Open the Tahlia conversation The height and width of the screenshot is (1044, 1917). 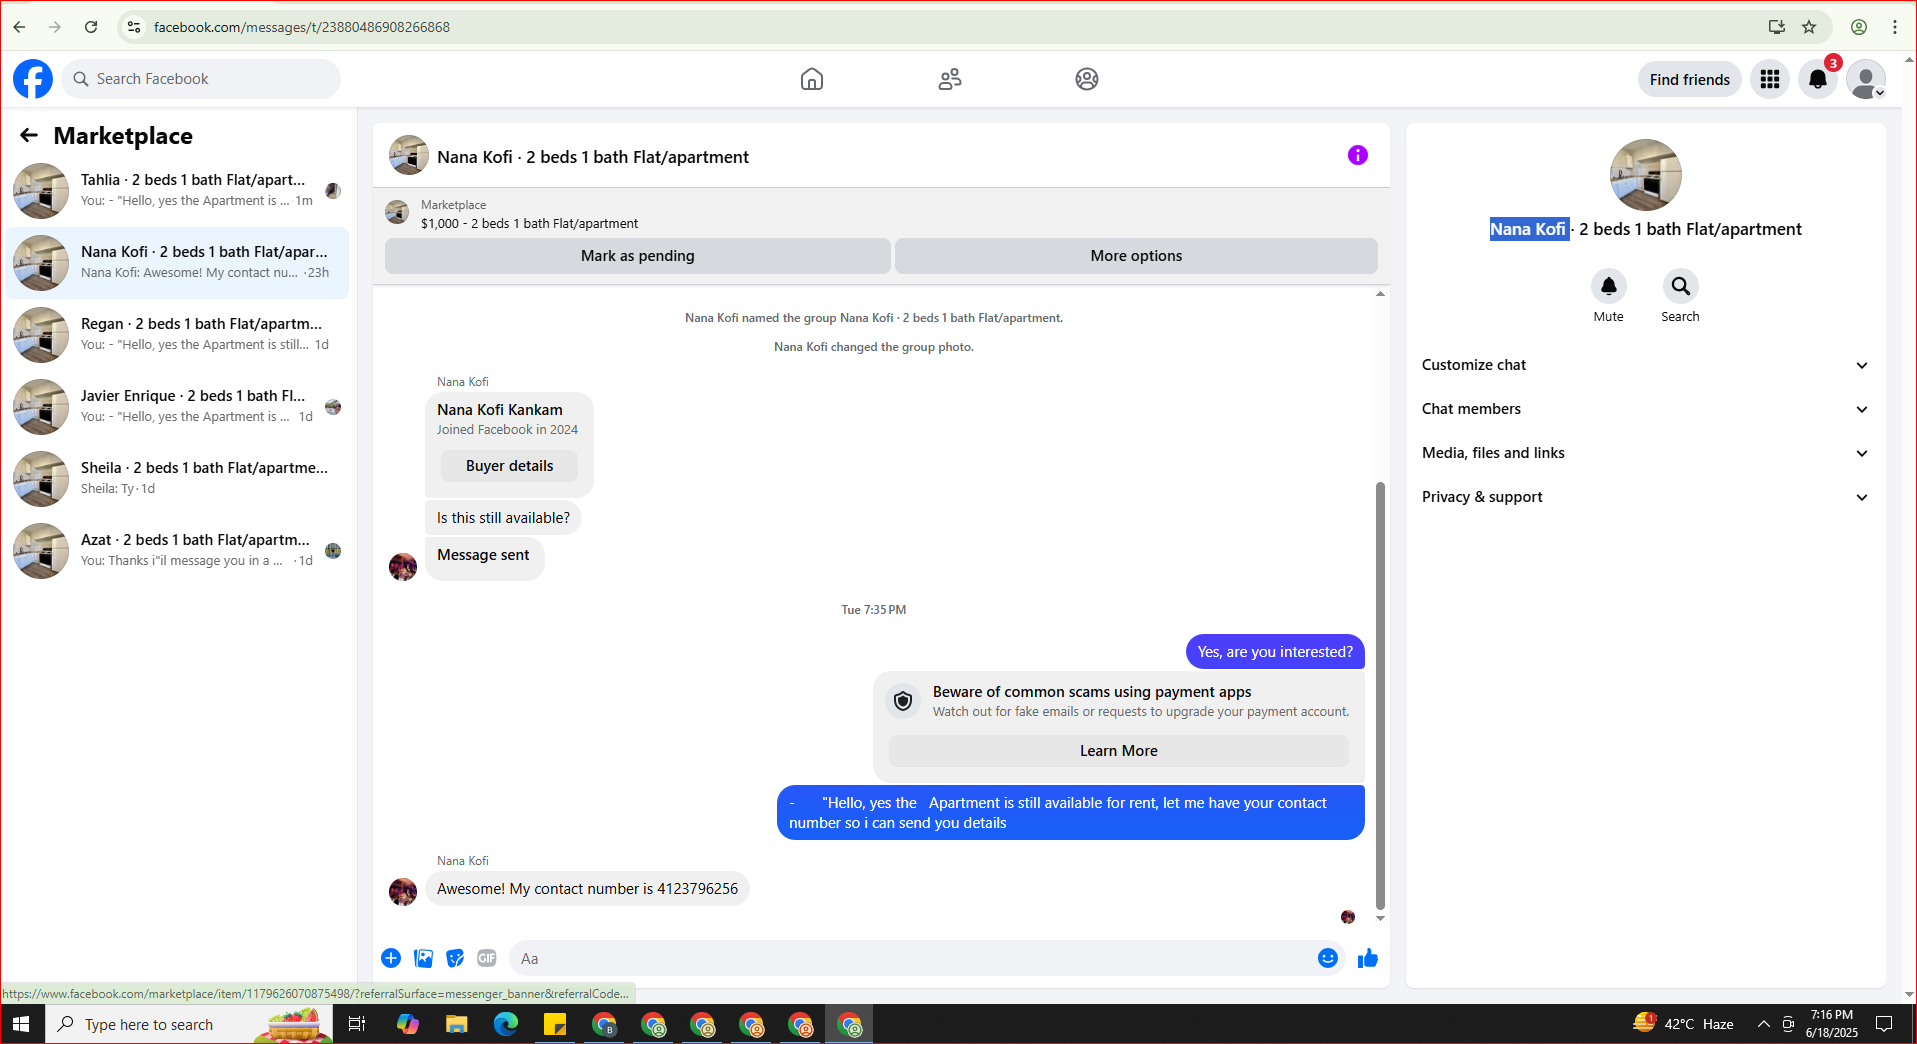(x=177, y=190)
